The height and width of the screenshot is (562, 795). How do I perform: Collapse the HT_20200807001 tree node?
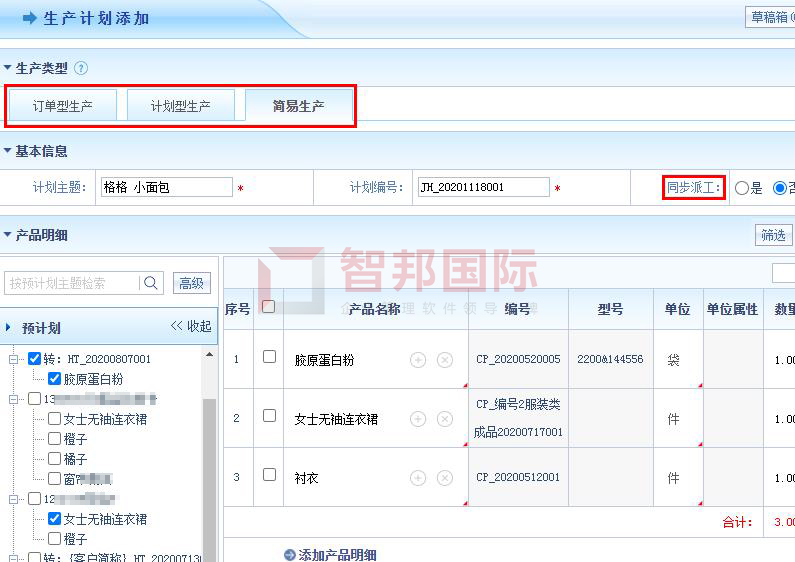point(13,359)
